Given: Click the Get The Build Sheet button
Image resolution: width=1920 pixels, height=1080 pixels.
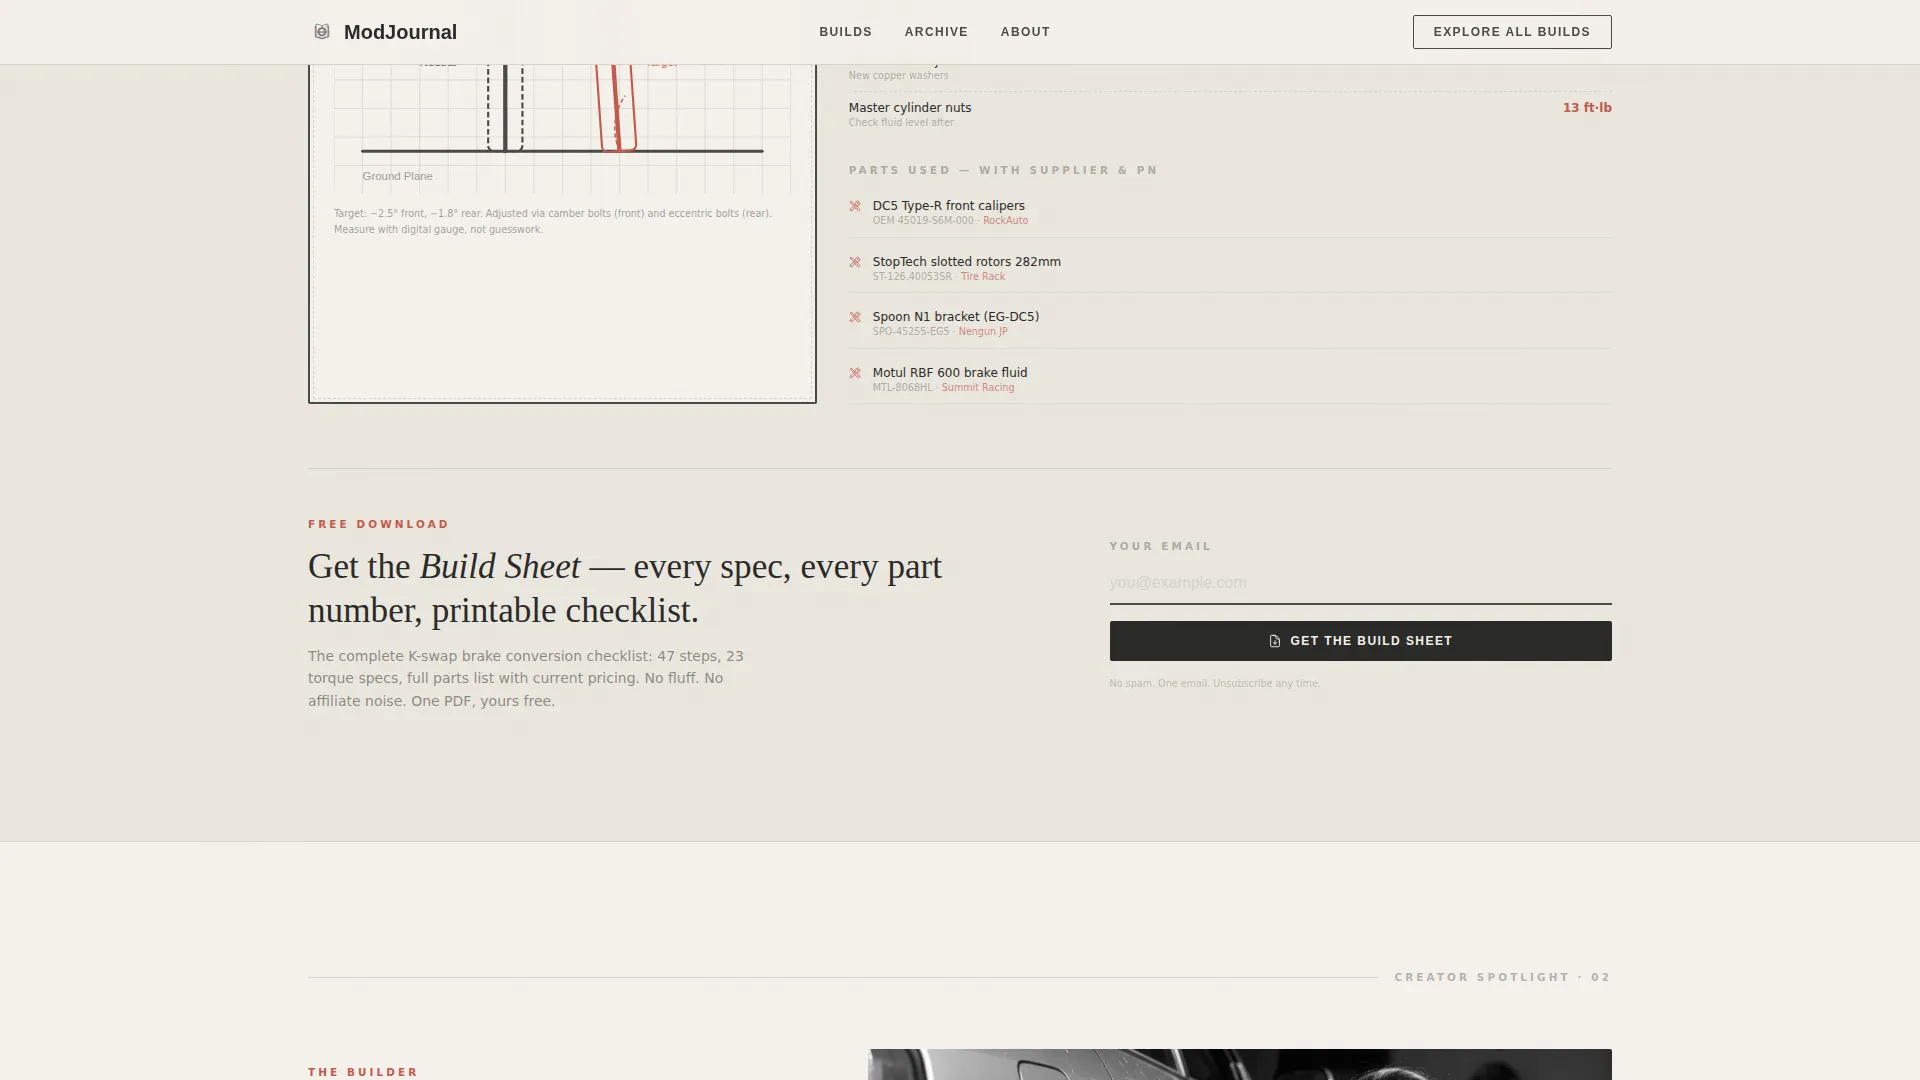Looking at the screenshot, I should 1360,641.
